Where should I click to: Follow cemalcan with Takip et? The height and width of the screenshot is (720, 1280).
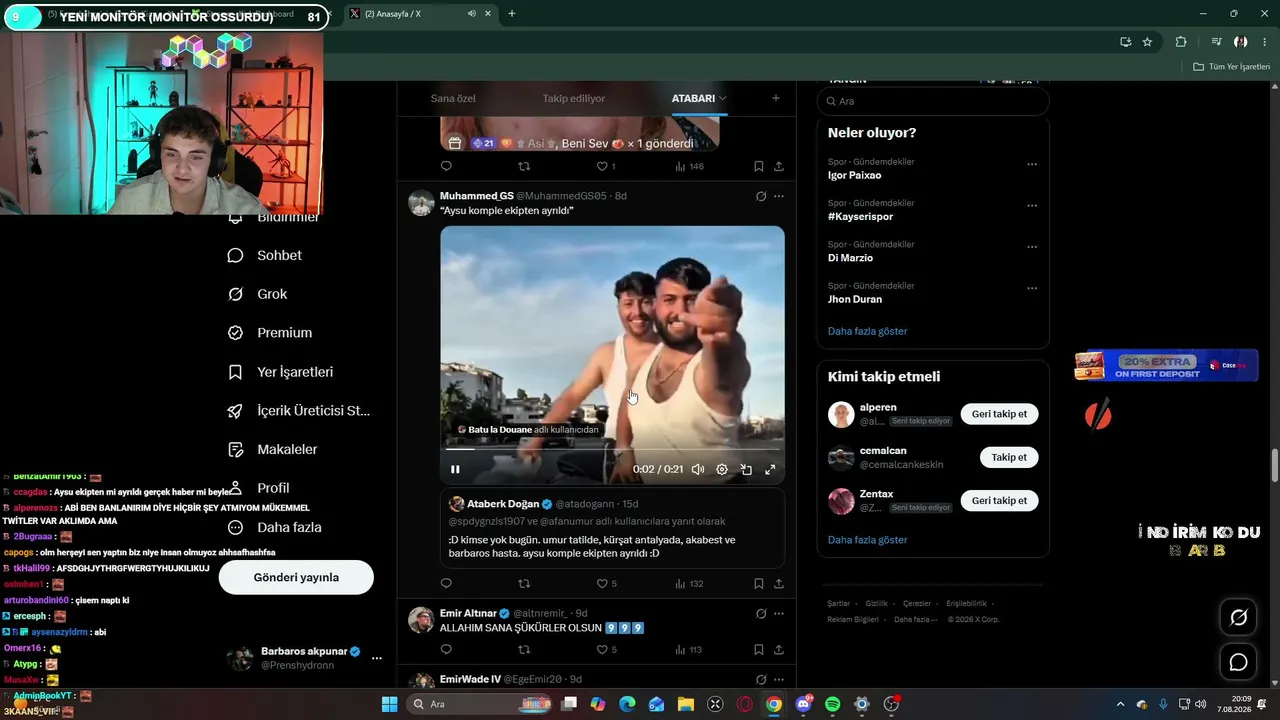coord(1009,457)
